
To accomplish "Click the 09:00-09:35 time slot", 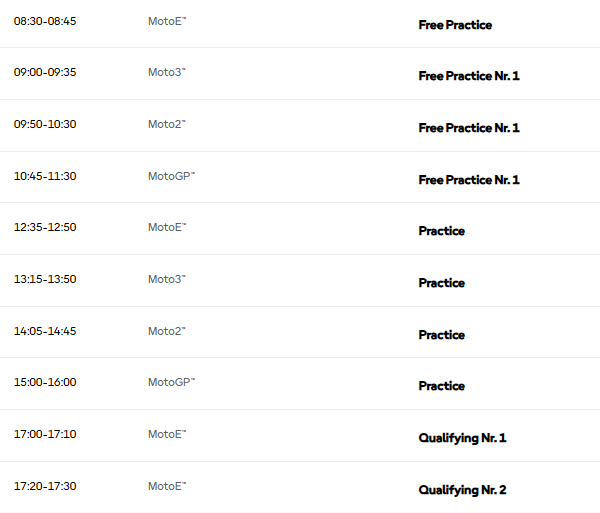I will point(45,72).
